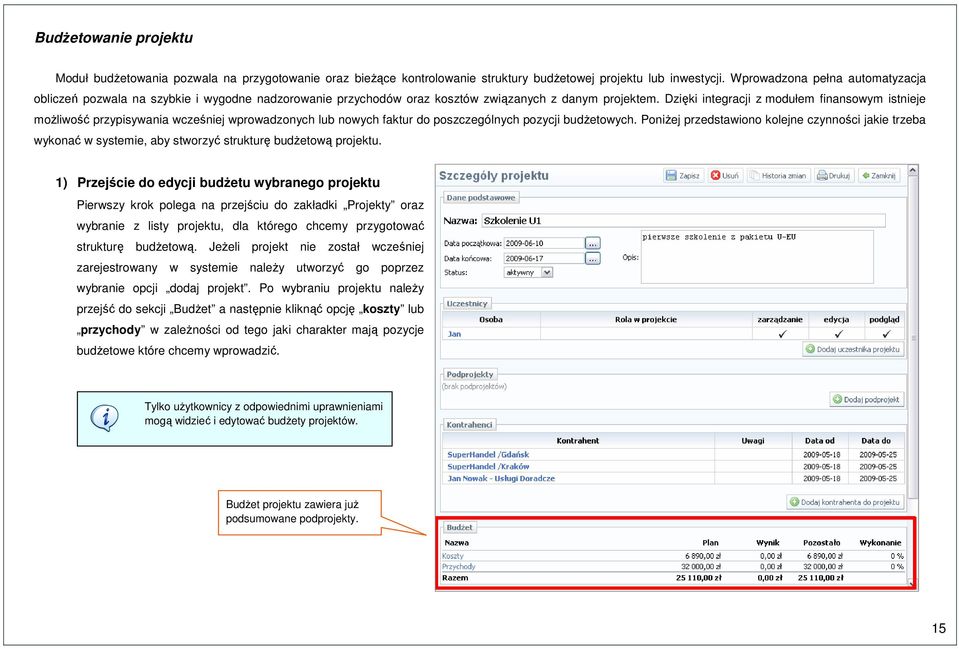
Task: Open Jan Nowak - Usługi Doradcze link
Action: pos(501,478)
